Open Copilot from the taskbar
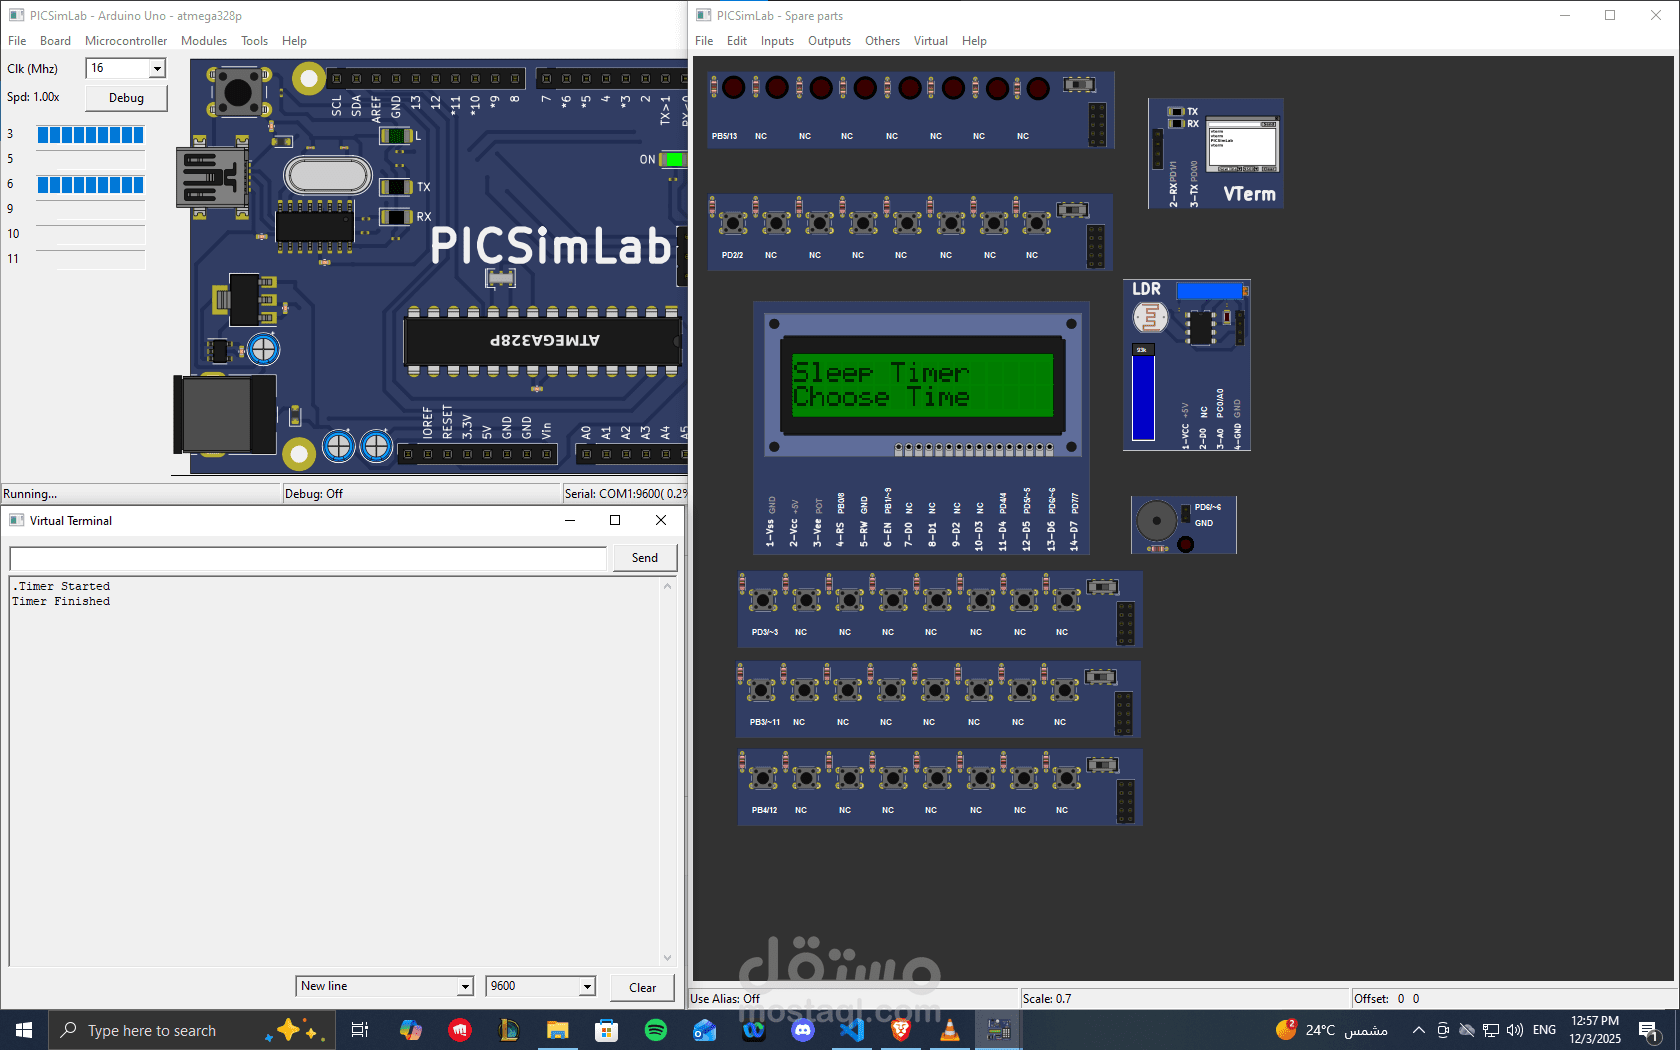The height and width of the screenshot is (1050, 1680). tap(410, 1030)
